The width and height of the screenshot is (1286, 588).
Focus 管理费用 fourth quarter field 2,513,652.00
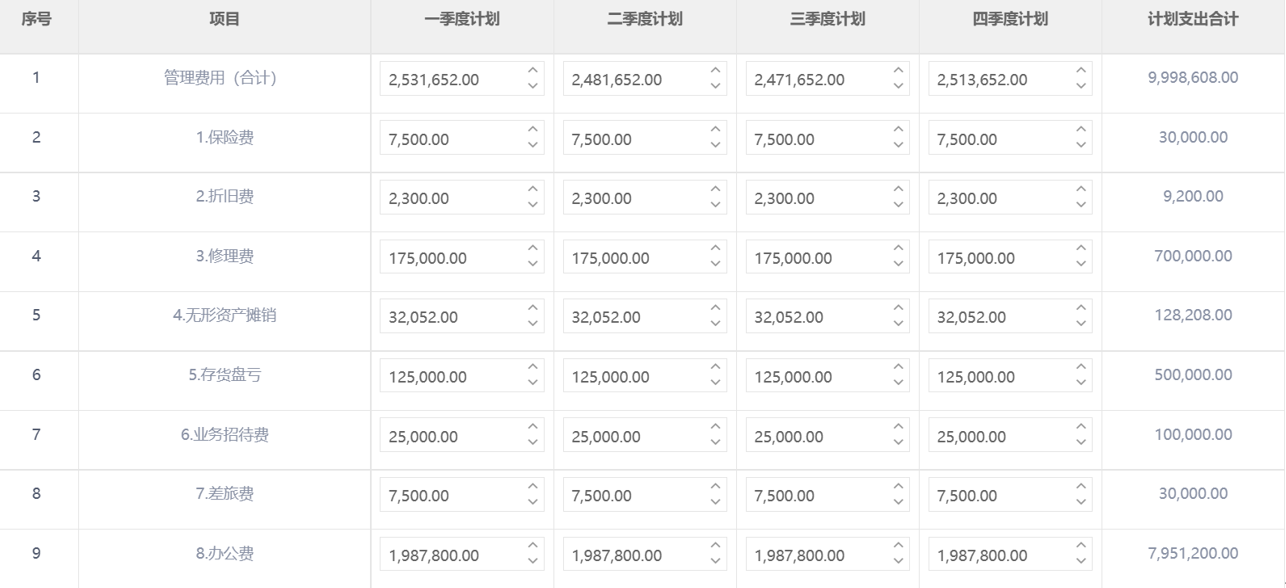point(1010,79)
